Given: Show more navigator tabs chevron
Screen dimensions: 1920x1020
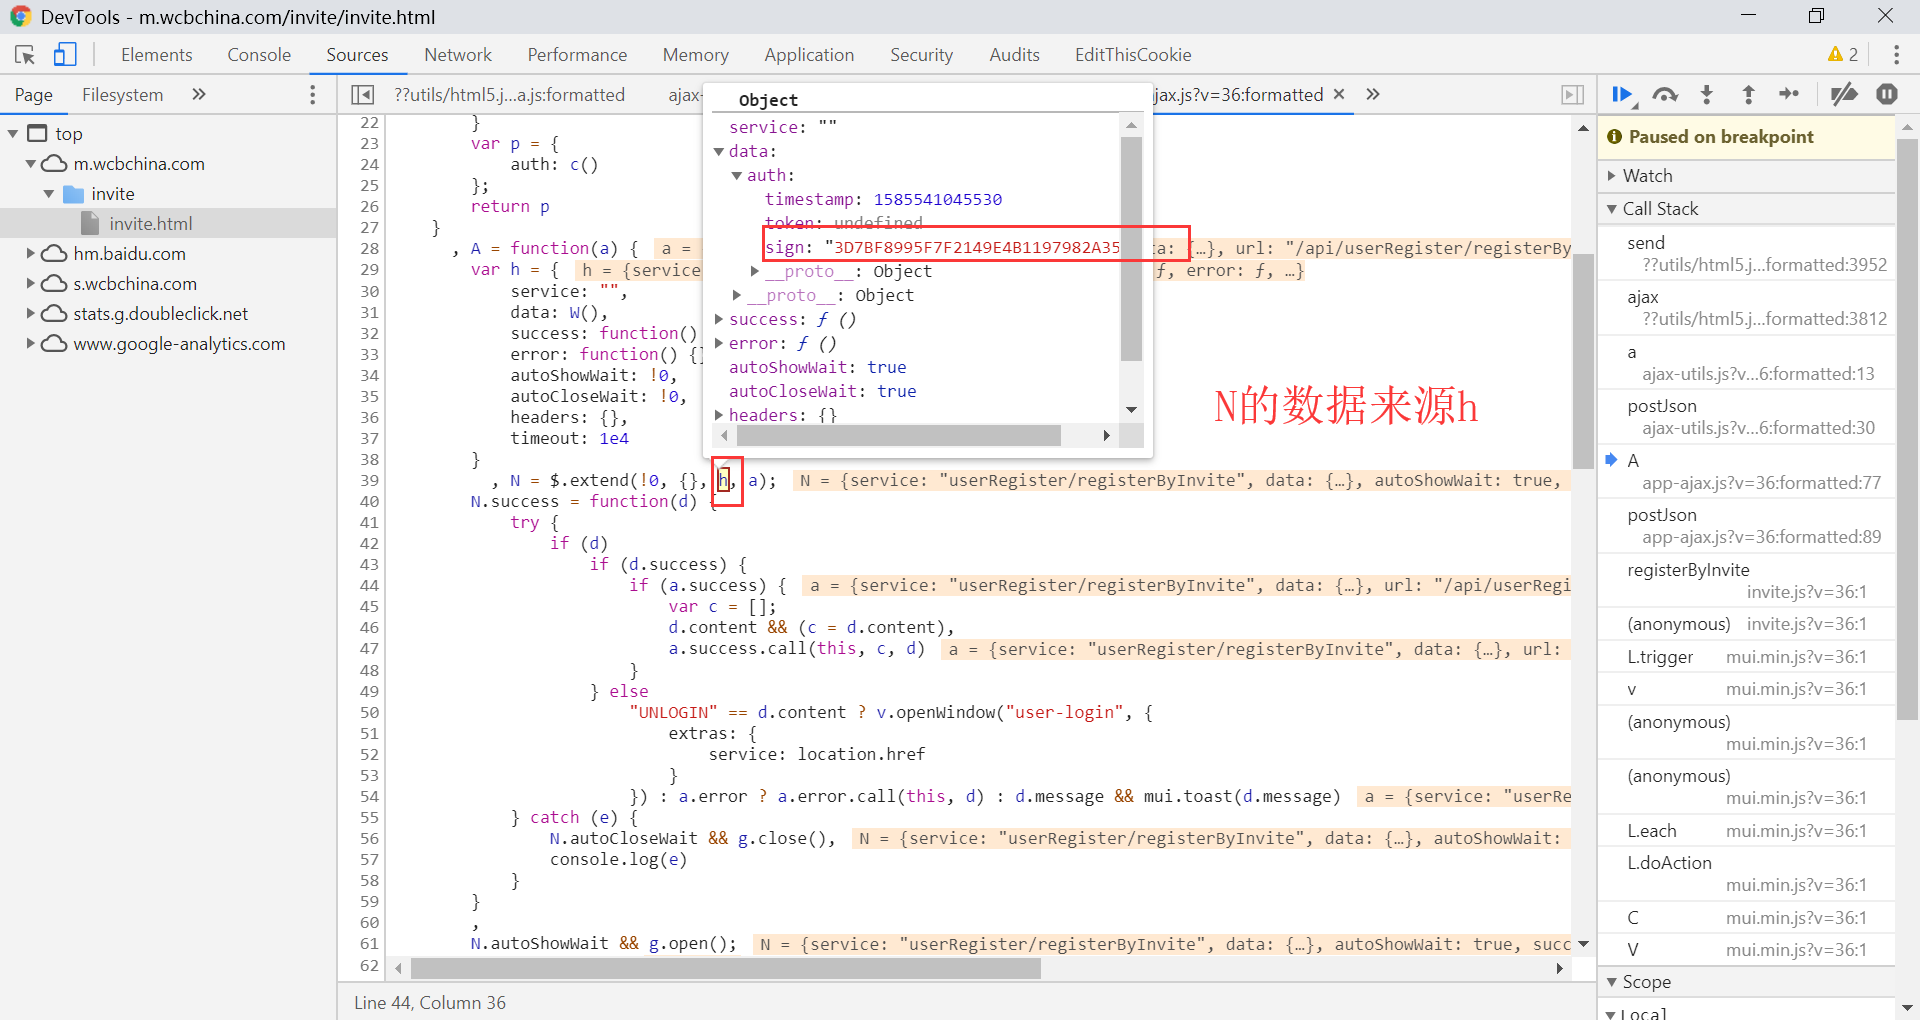Looking at the screenshot, I should tap(199, 94).
